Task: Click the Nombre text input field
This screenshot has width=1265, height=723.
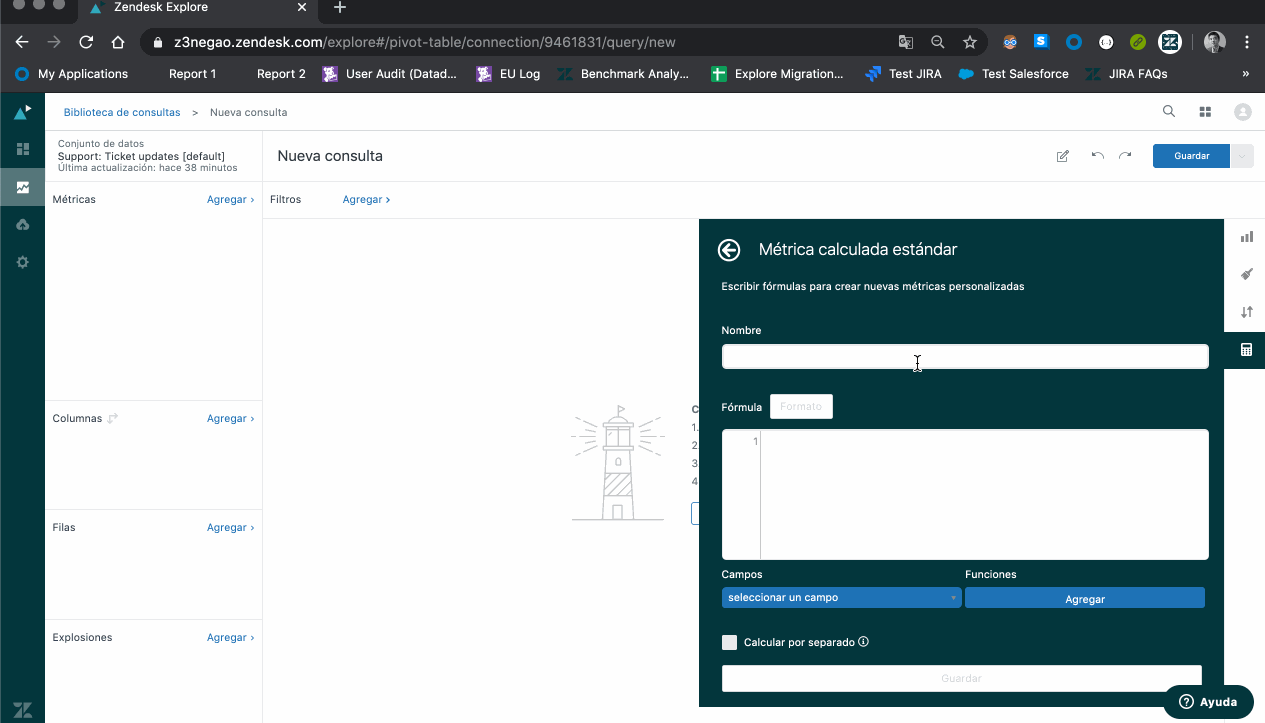Action: [x=965, y=356]
